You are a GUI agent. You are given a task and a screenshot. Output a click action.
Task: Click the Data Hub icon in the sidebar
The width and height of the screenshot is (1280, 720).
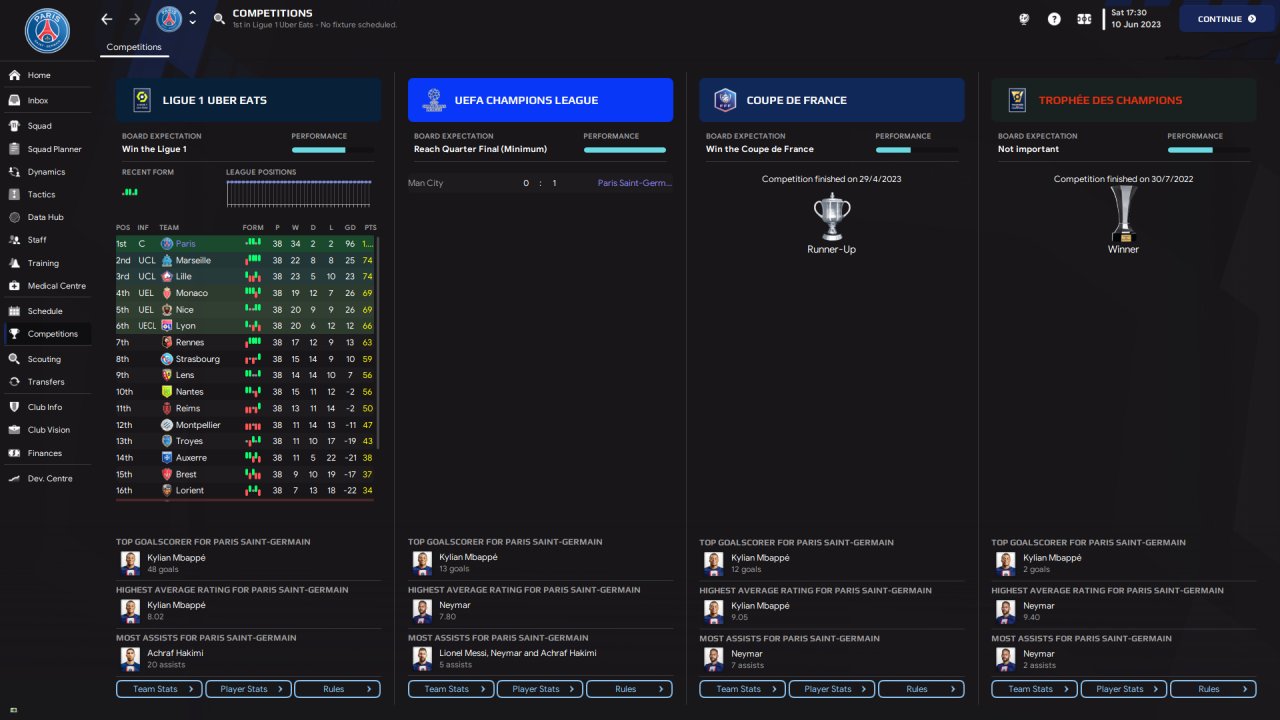tap(14, 217)
